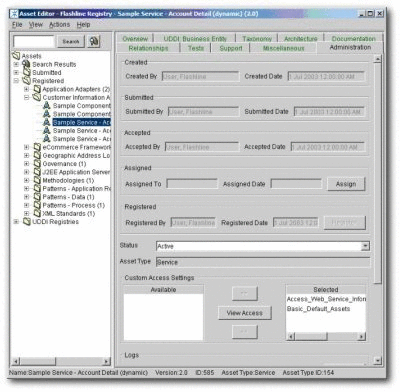The image size is (400, 392).
Task: Click the View Access button
Action: (x=245, y=313)
